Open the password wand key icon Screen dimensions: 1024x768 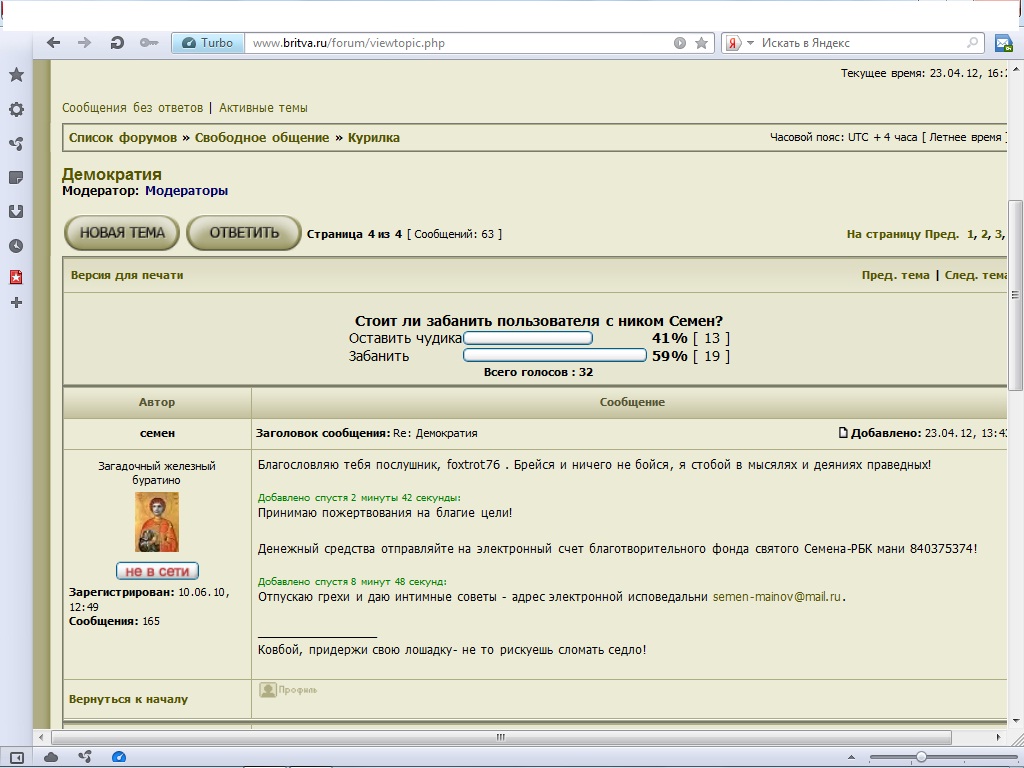pyautogui.click(x=148, y=43)
